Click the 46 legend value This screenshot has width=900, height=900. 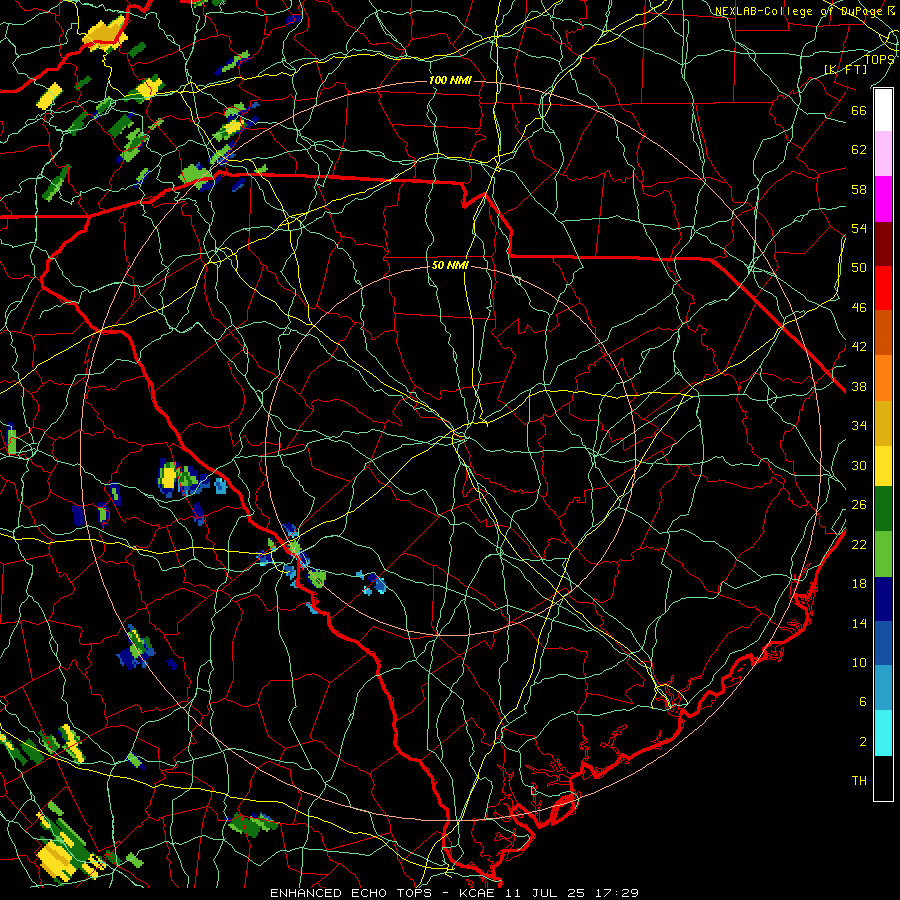859,308
